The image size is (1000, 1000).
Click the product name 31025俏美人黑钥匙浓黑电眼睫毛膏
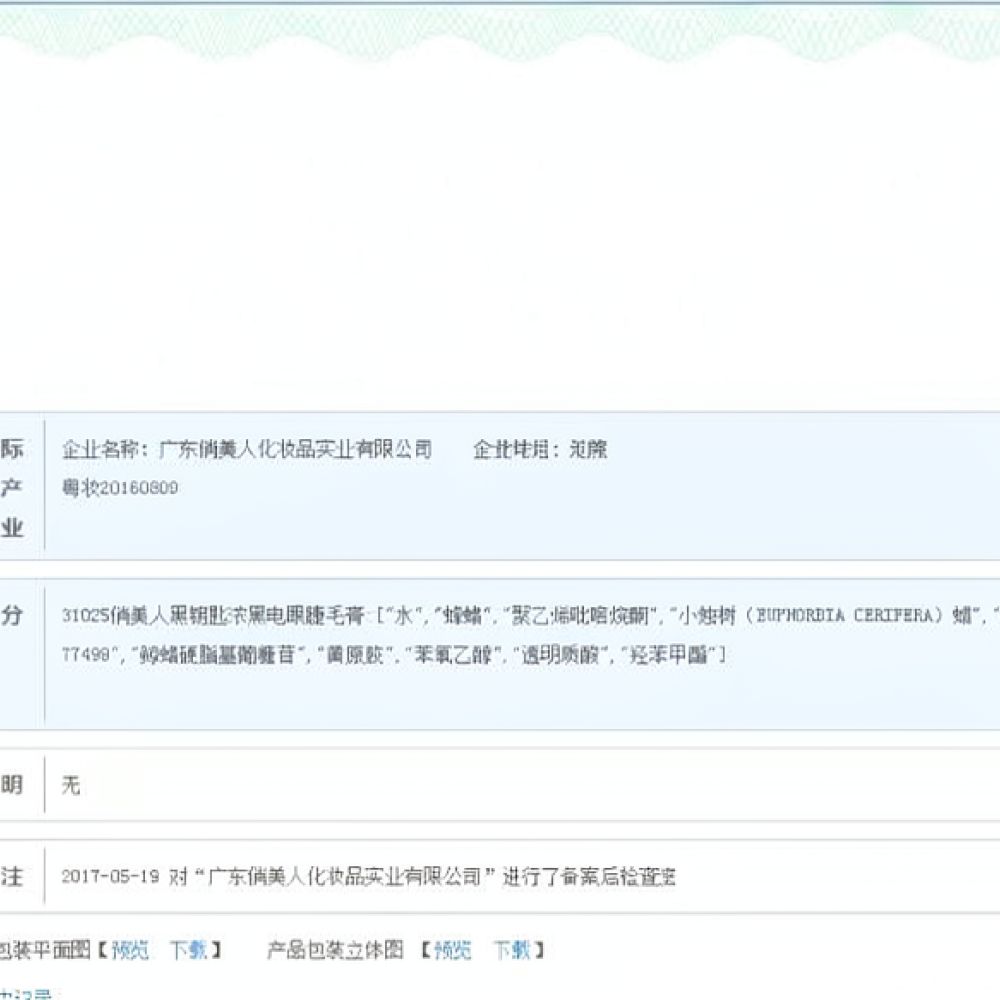click(x=213, y=615)
